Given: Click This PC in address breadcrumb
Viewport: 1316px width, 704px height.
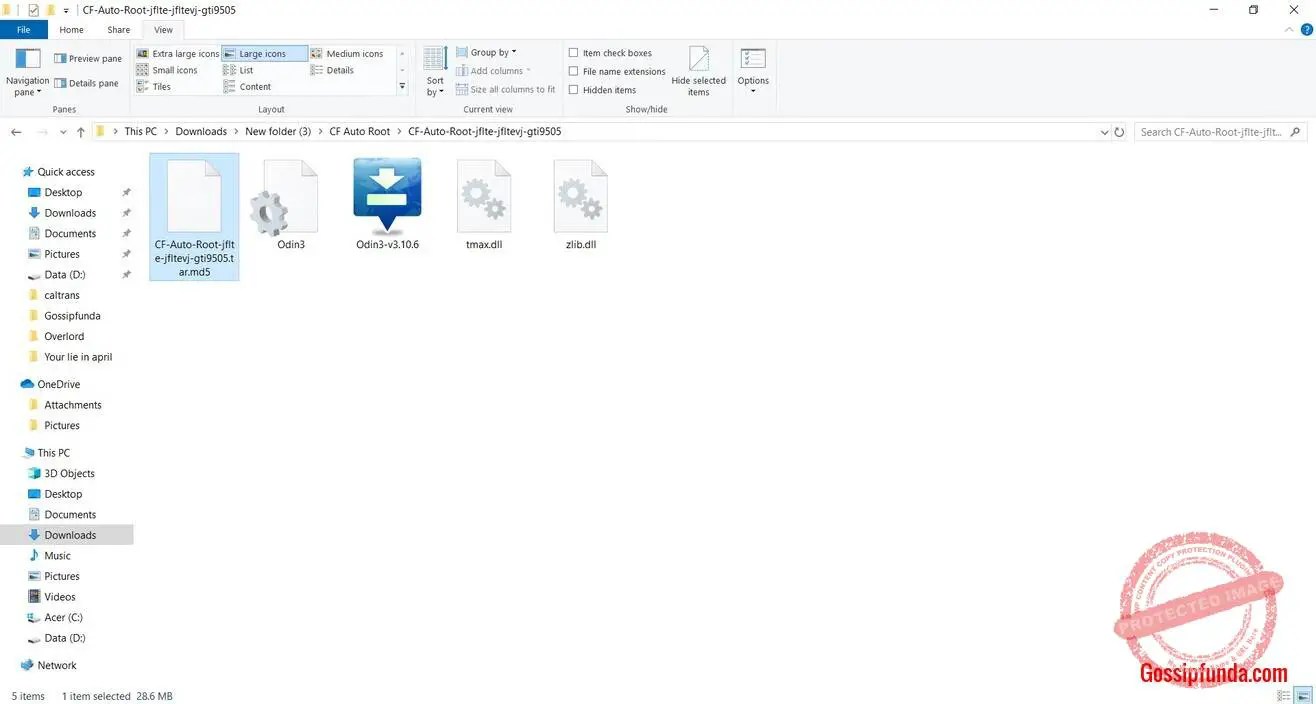Looking at the screenshot, I should pos(140,131).
